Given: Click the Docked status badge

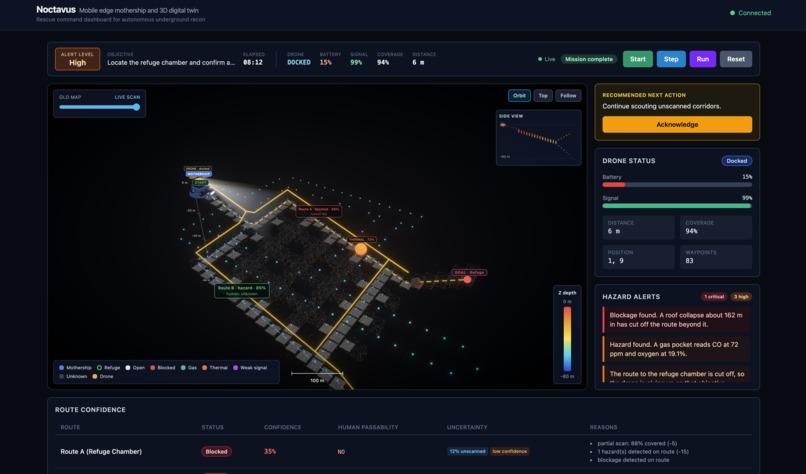Looking at the screenshot, I should (x=737, y=161).
